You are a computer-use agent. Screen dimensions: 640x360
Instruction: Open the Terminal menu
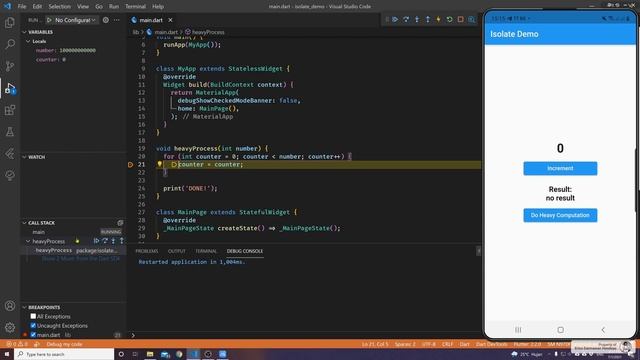pos(136,7)
